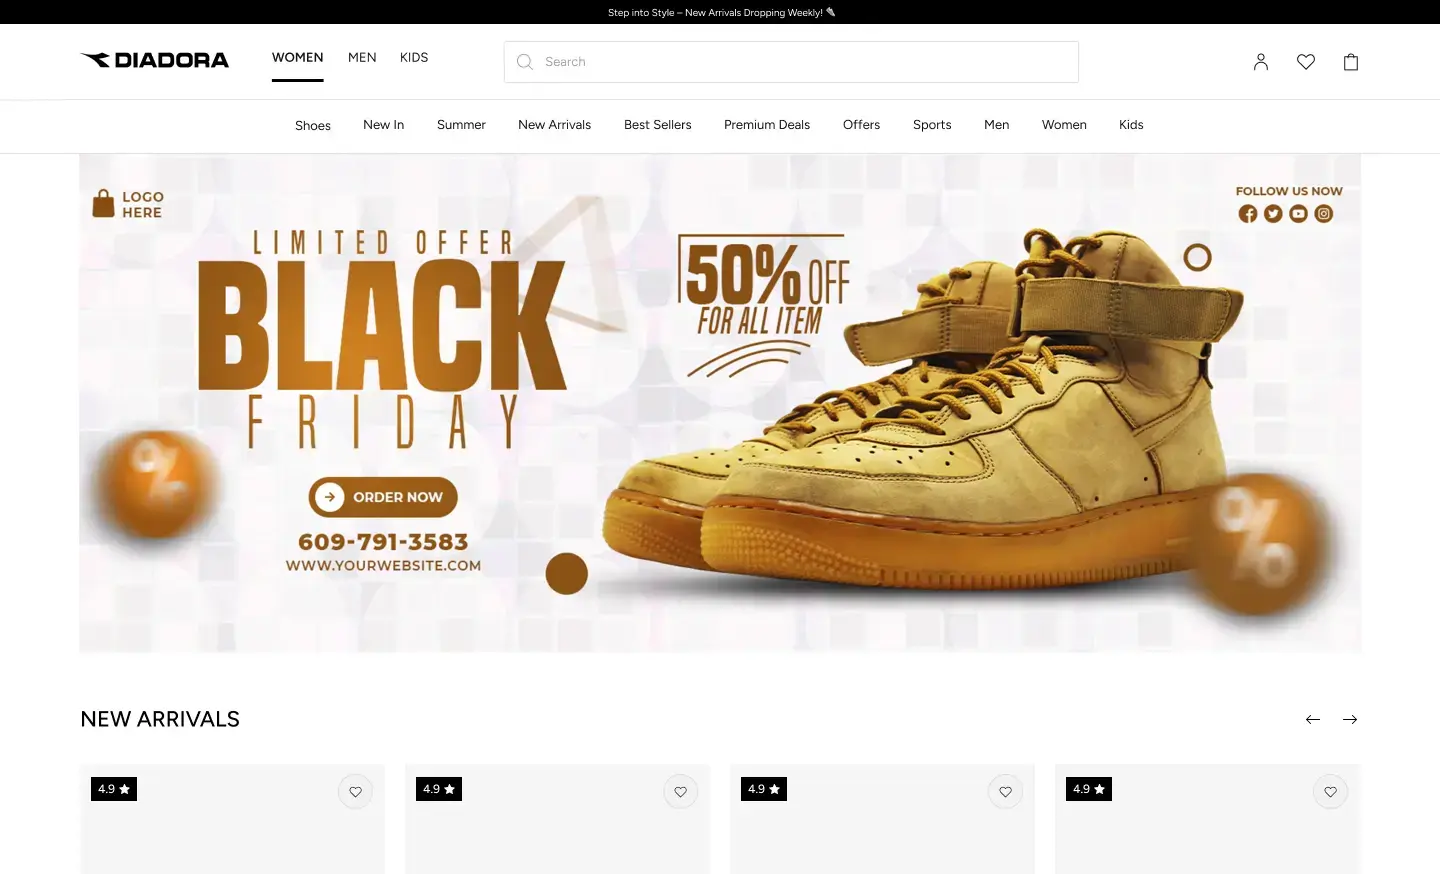Click the Black Friday banner image
The height and width of the screenshot is (874, 1440).
tap(720, 403)
